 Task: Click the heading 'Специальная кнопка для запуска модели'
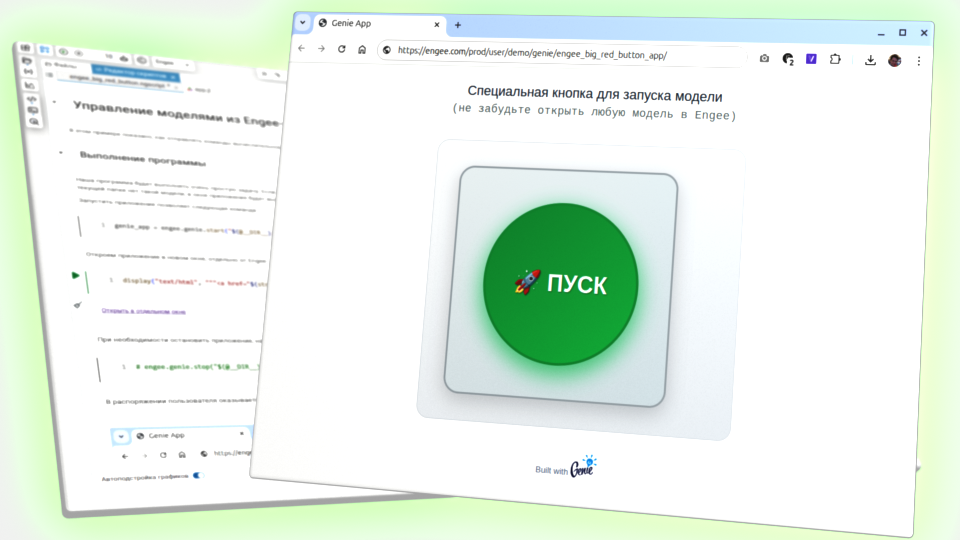(594, 94)
